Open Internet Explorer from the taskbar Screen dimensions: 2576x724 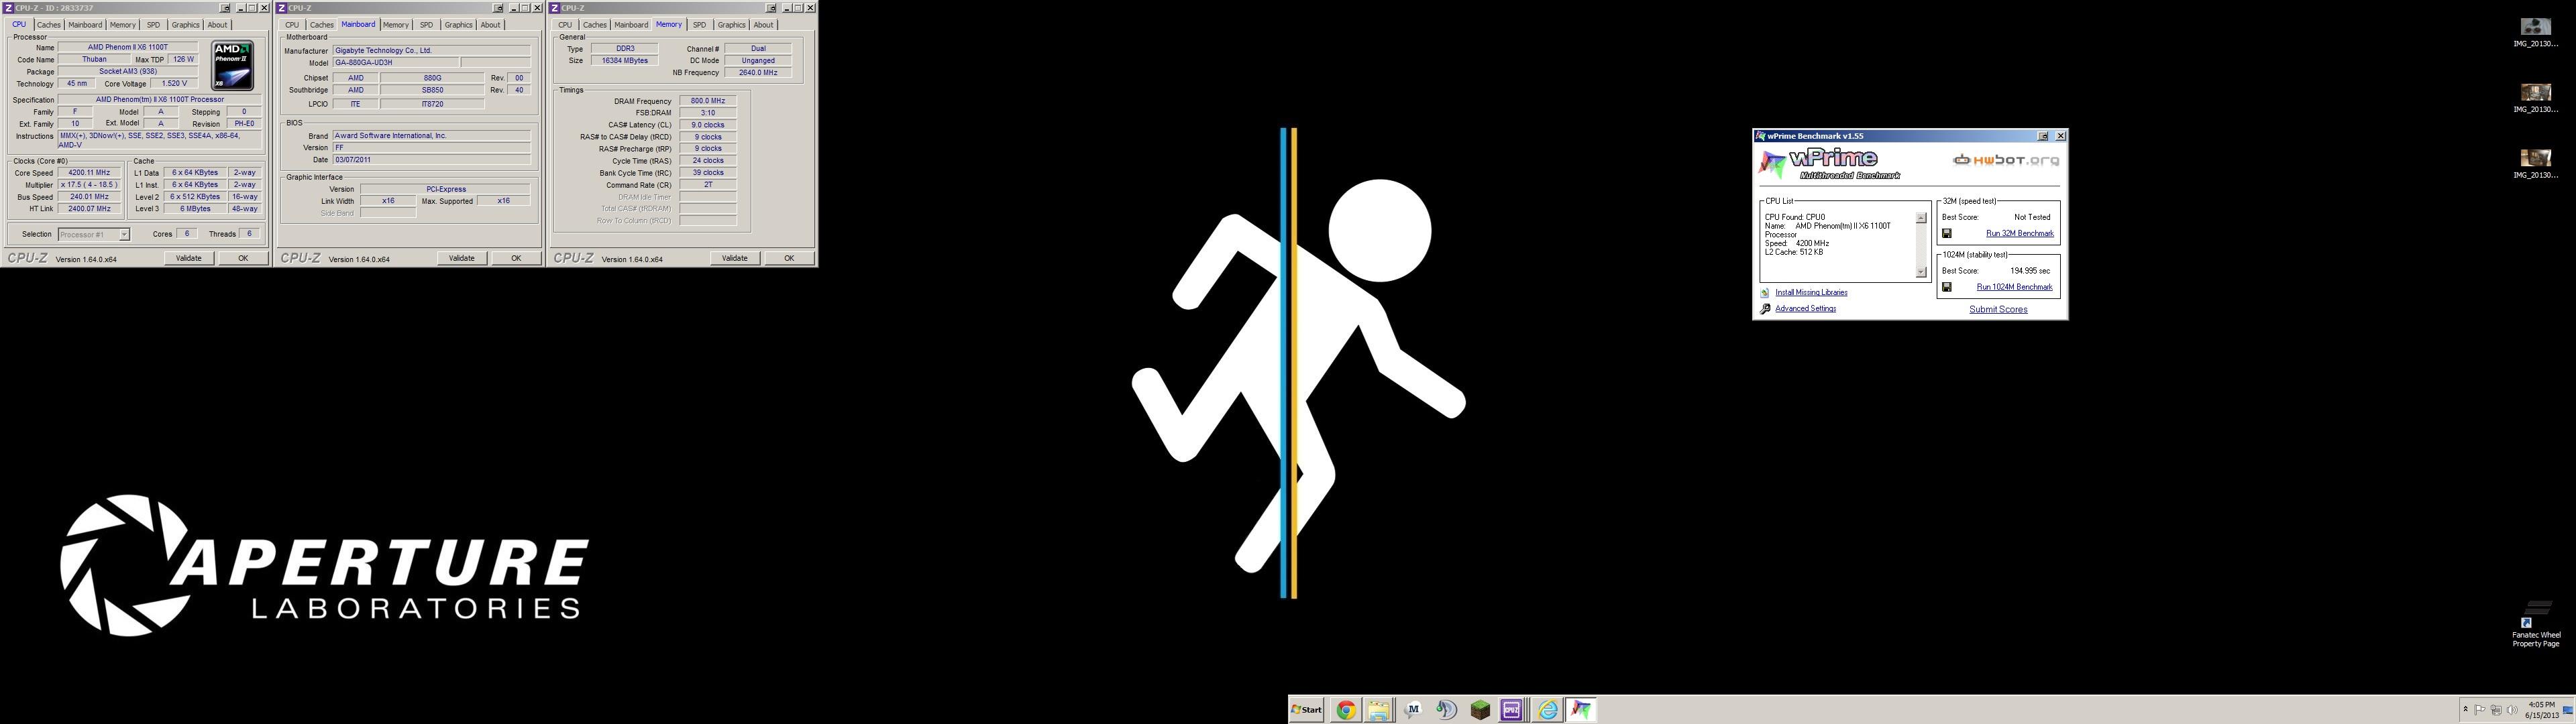1548,710
